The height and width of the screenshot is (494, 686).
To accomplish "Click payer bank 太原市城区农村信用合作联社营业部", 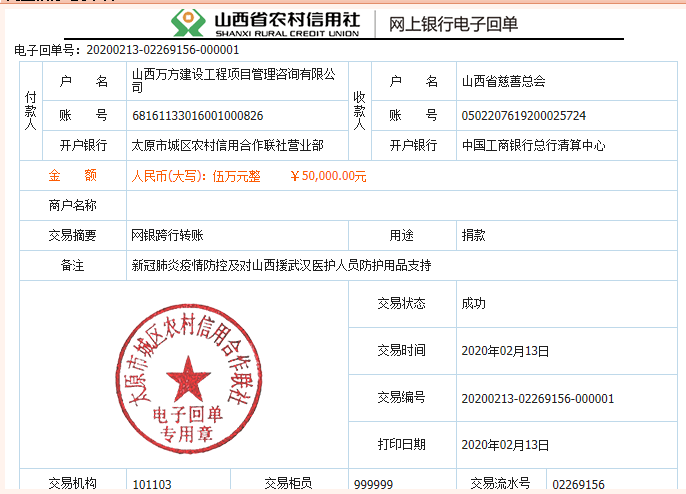I will point(227,146).
